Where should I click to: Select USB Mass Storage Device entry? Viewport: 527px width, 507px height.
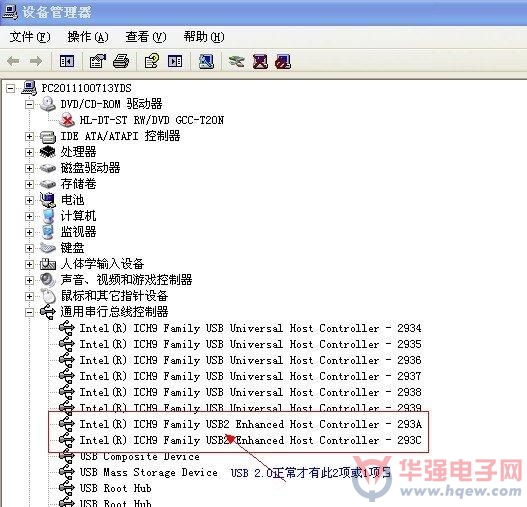coord(149,472)
